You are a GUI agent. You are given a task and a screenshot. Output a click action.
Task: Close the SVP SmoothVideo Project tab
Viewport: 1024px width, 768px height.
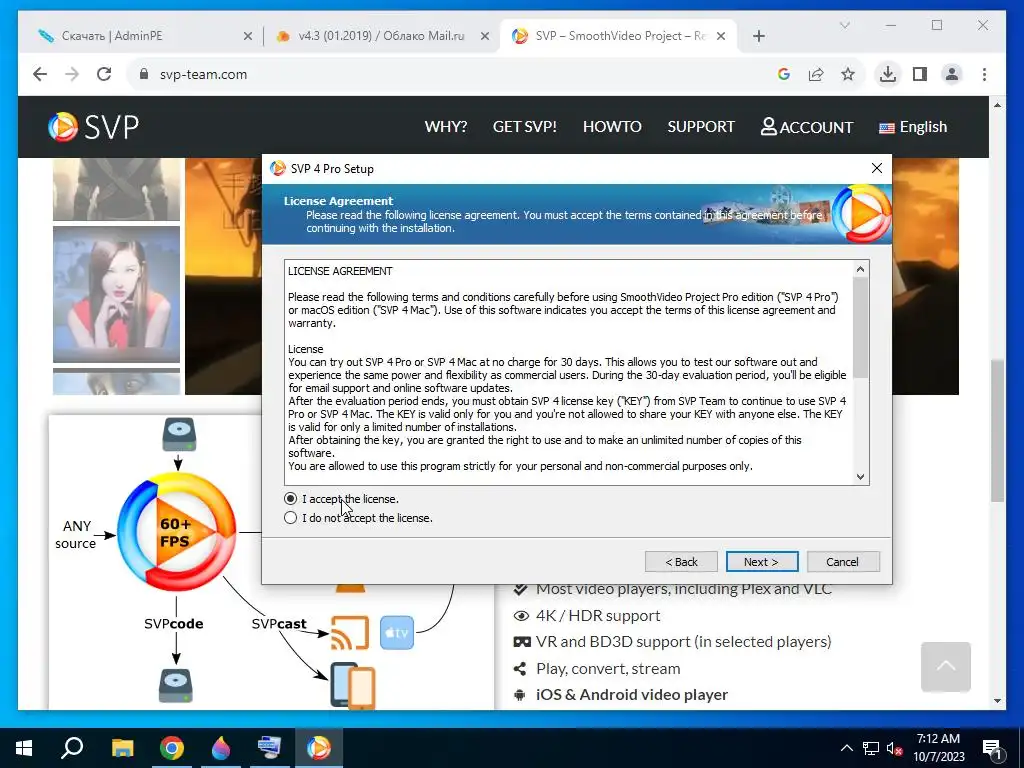[x=721, y=36]
